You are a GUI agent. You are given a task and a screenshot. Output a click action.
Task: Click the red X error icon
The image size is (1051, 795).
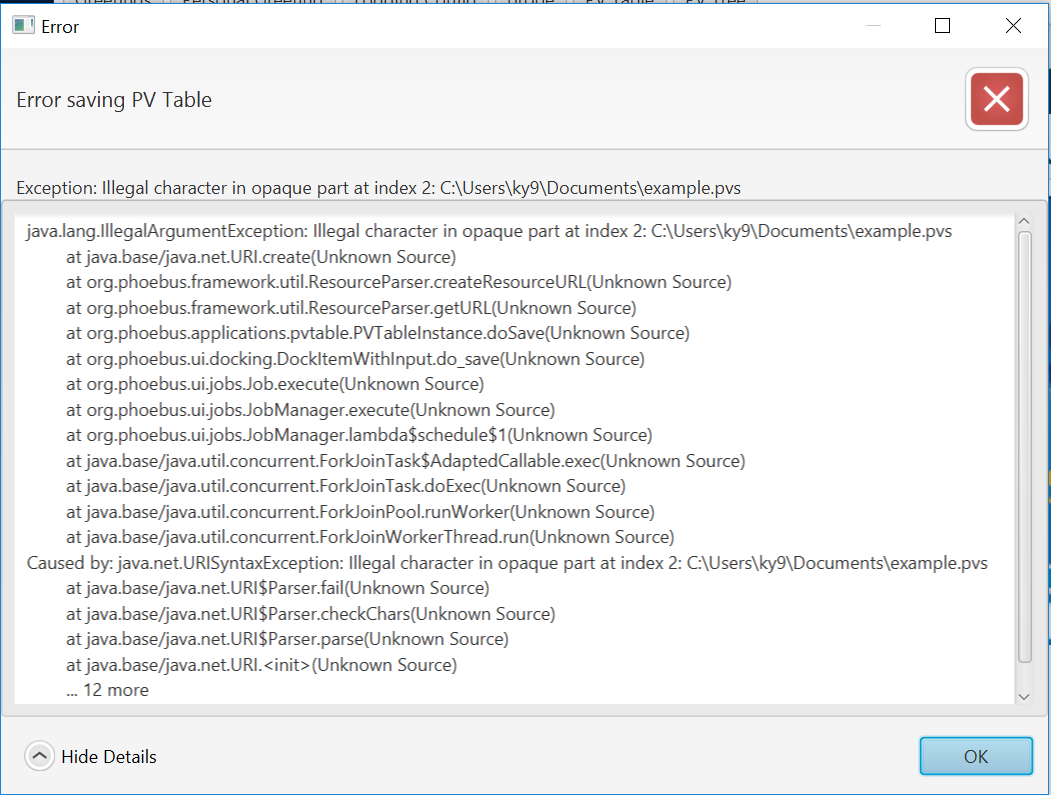(996, 99)
